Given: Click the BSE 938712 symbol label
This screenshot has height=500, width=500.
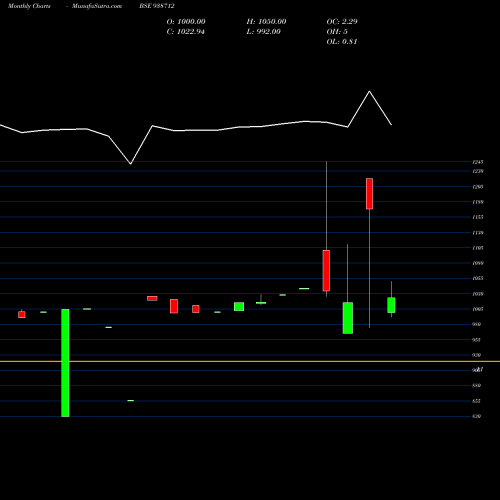Looking at the screenshot, I should 157,6.
